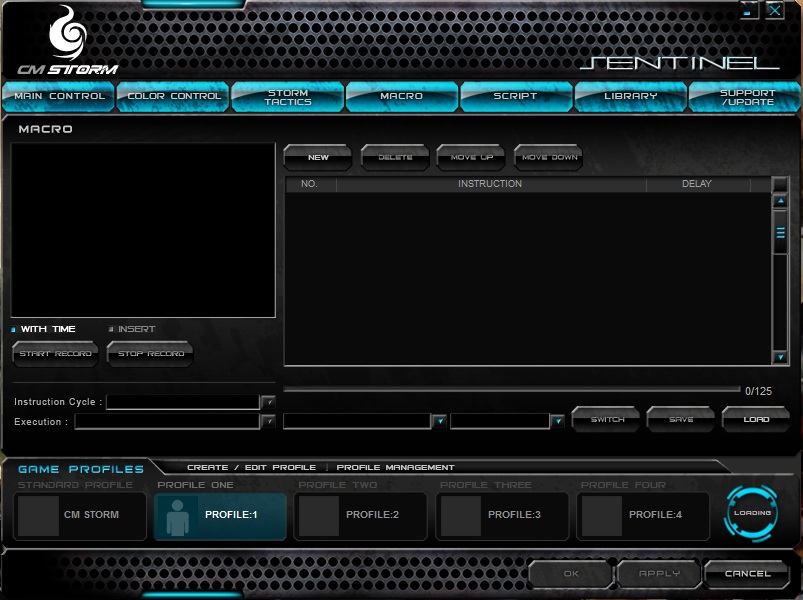Open the Execution dropdown
Screen dimensions: 803x600
(268, 421)
